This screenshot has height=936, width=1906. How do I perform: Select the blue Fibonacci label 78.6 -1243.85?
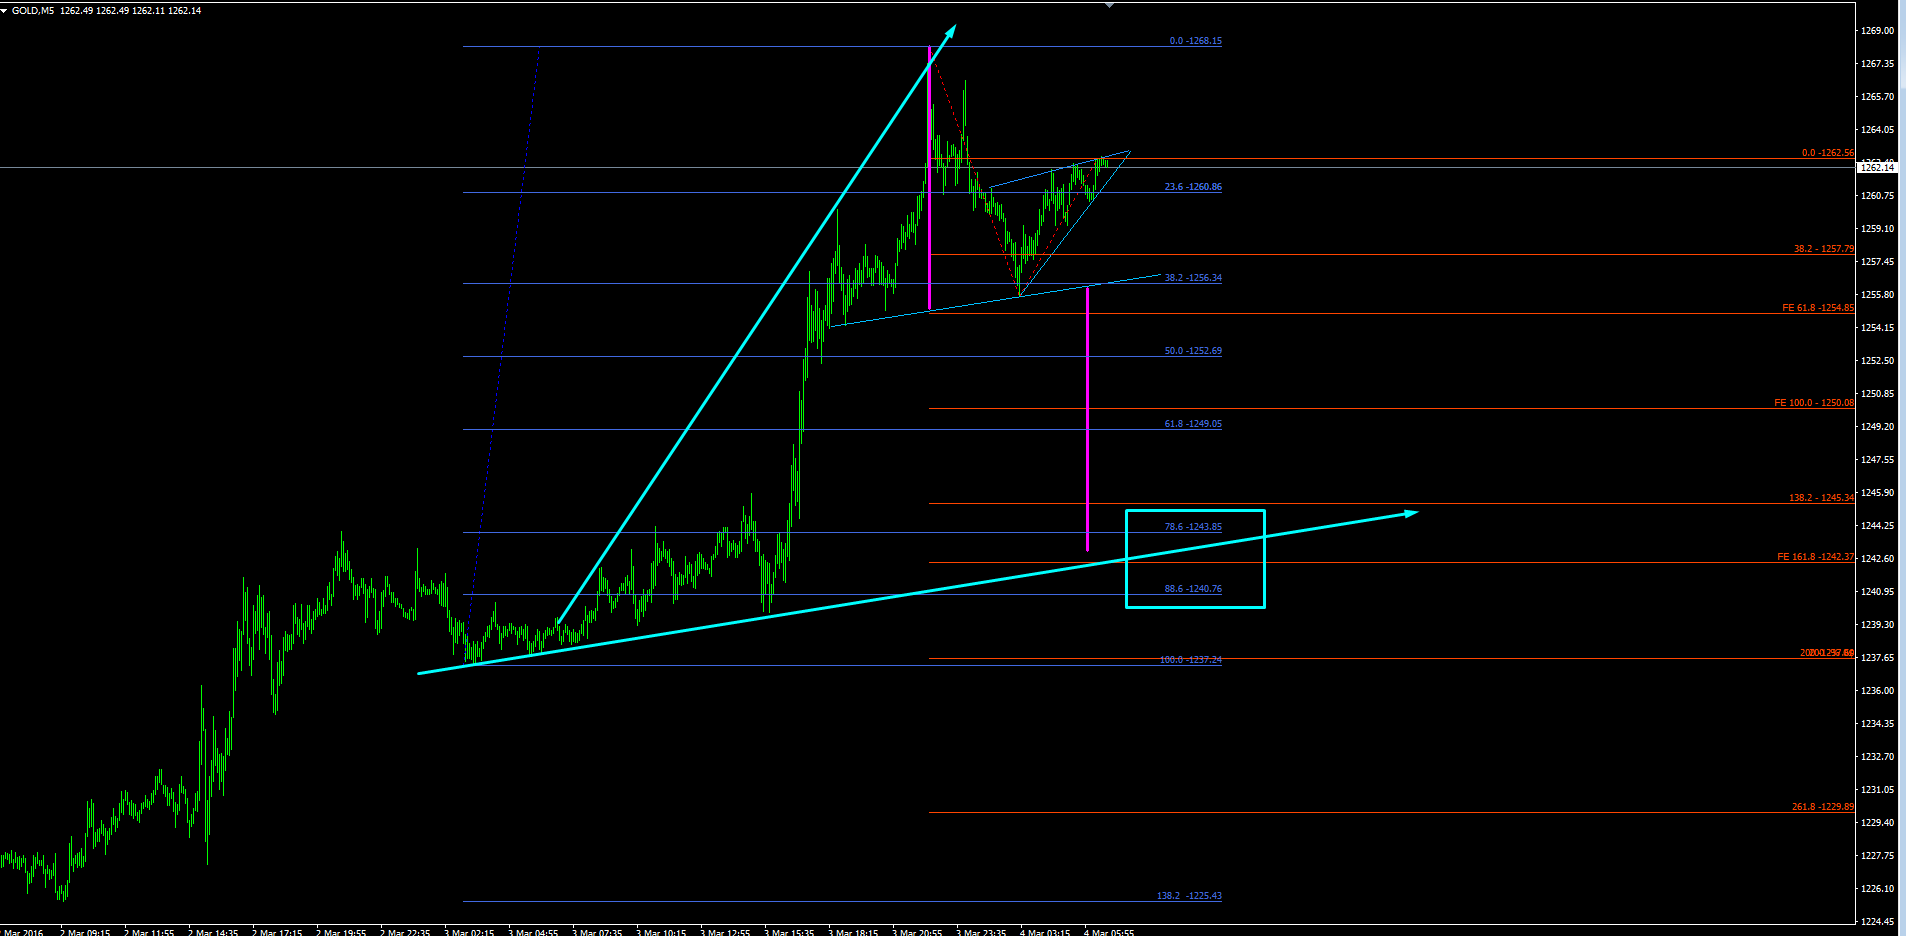pos(1193,527)
